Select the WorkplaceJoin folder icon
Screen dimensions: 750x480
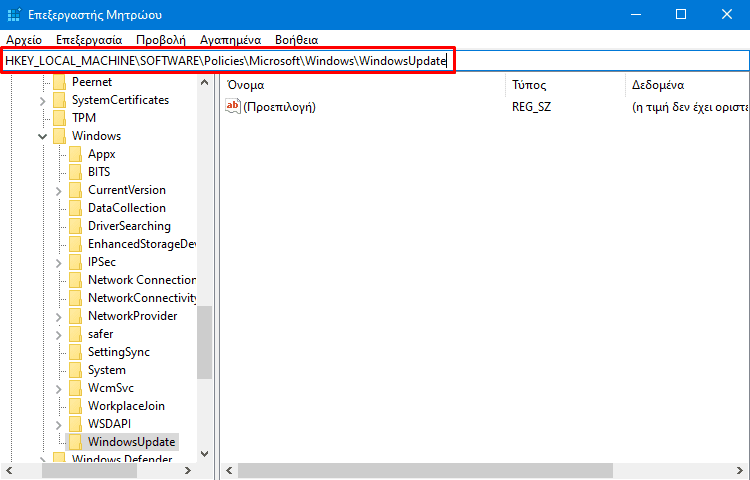pos(75,406)
